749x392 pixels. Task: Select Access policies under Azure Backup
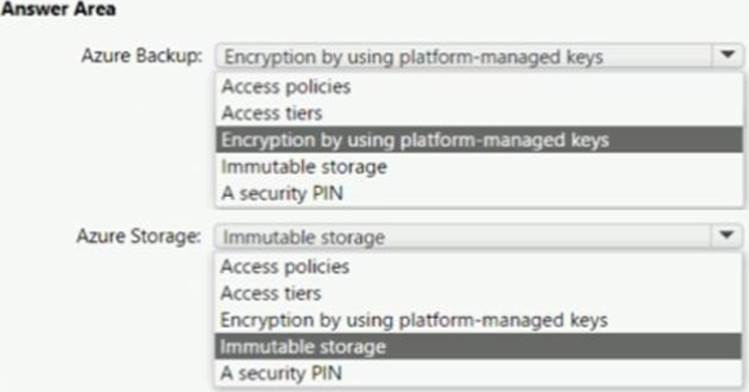coord(286,87)
